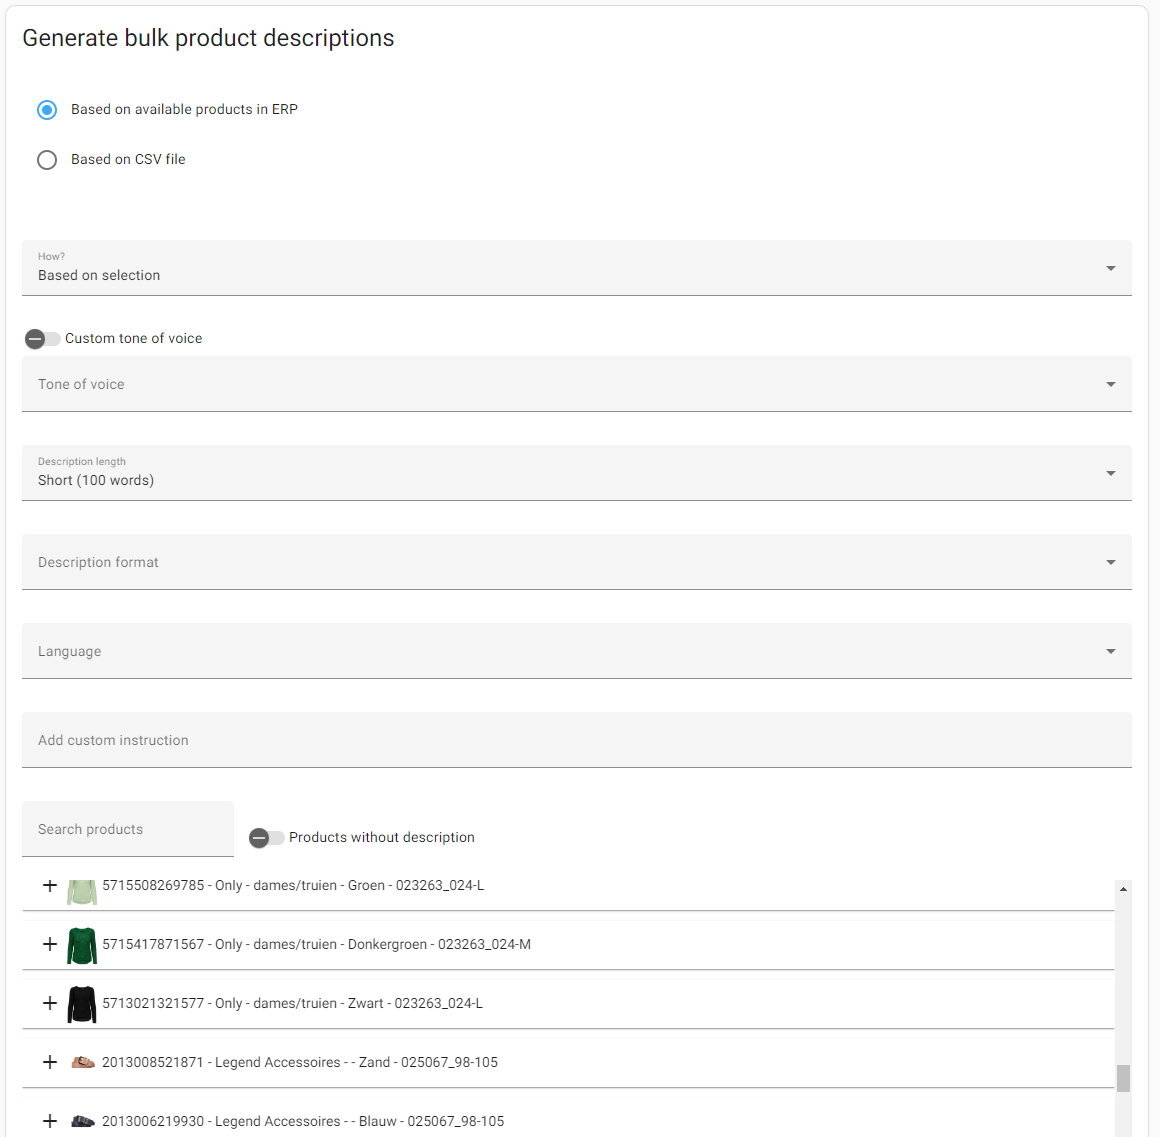
Task: Add the Legend Accessoires Blauw product plus
Action: click(50, 1121)
